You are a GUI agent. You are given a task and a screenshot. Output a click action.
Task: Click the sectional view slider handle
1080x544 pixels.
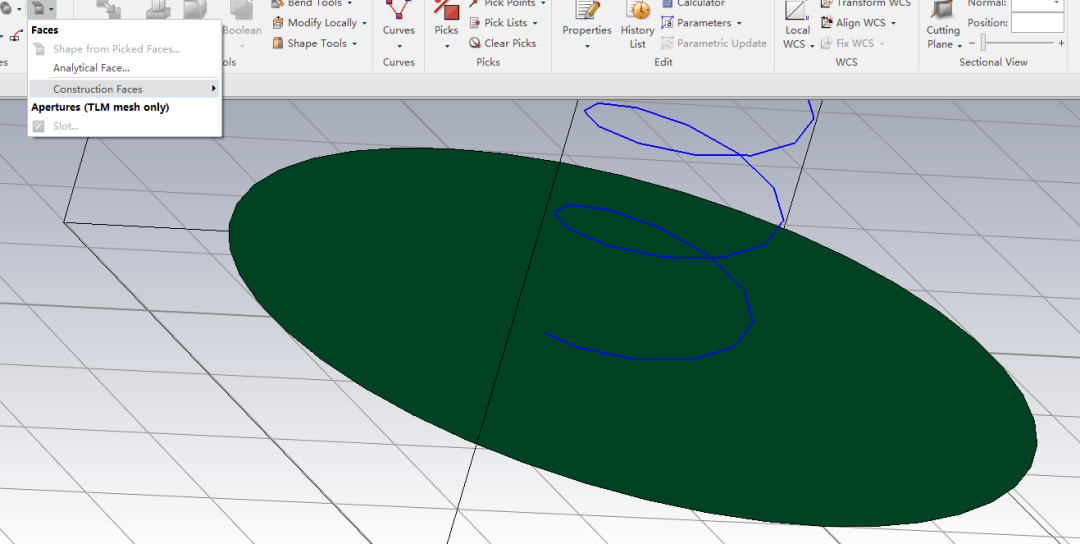pyautogui.click(x=984, y=43)
